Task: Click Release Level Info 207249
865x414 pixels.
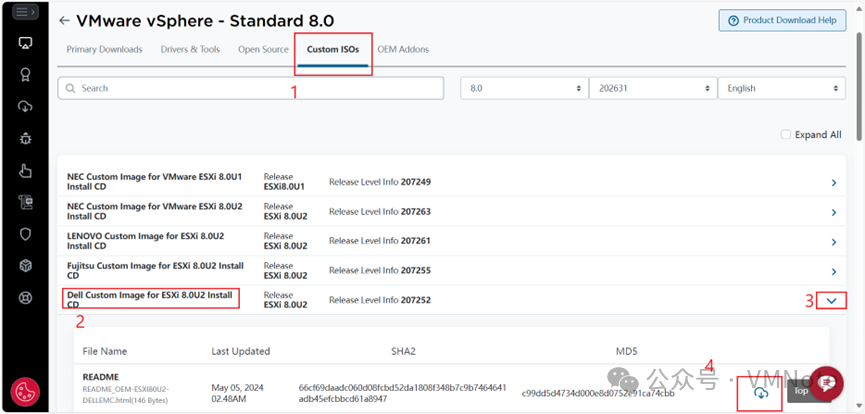Action: point(380,182)
